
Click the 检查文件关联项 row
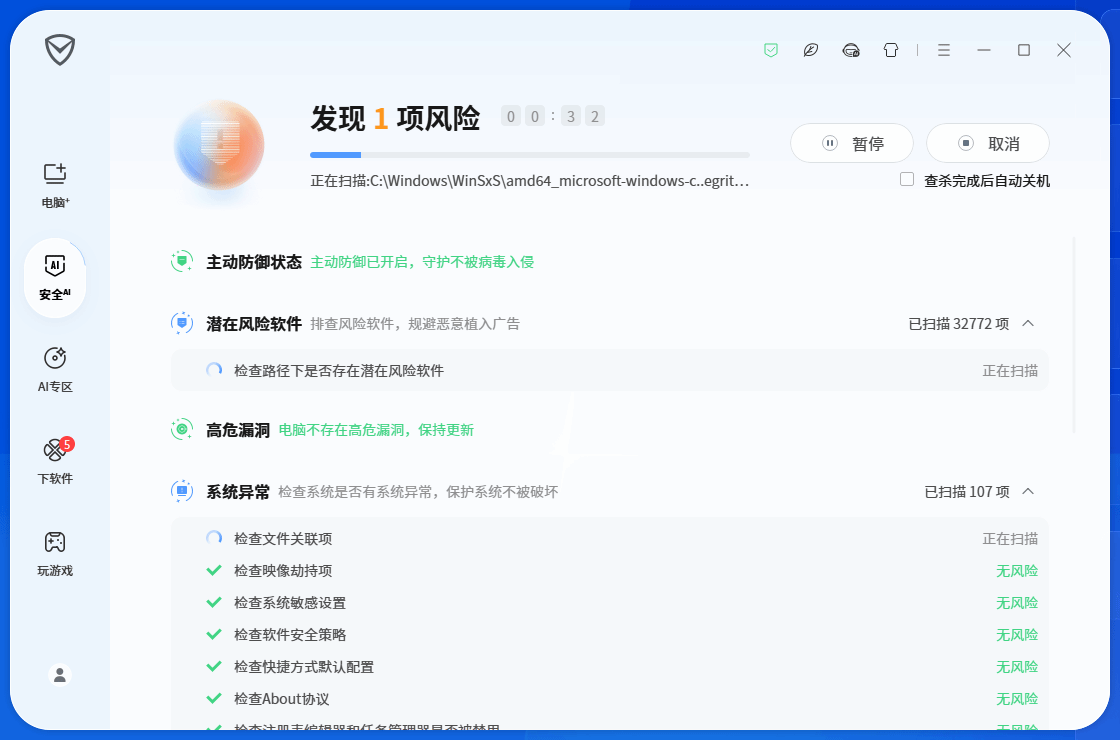(x=610, y=539)
